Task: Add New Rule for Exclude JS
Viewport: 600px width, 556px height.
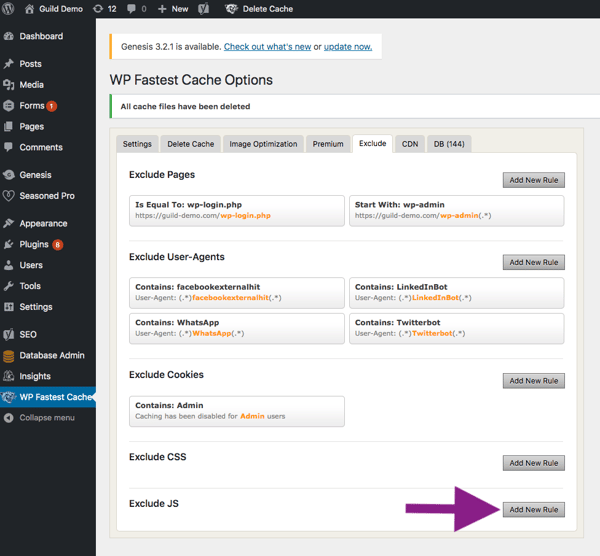Action: click(x=533, y=510)
